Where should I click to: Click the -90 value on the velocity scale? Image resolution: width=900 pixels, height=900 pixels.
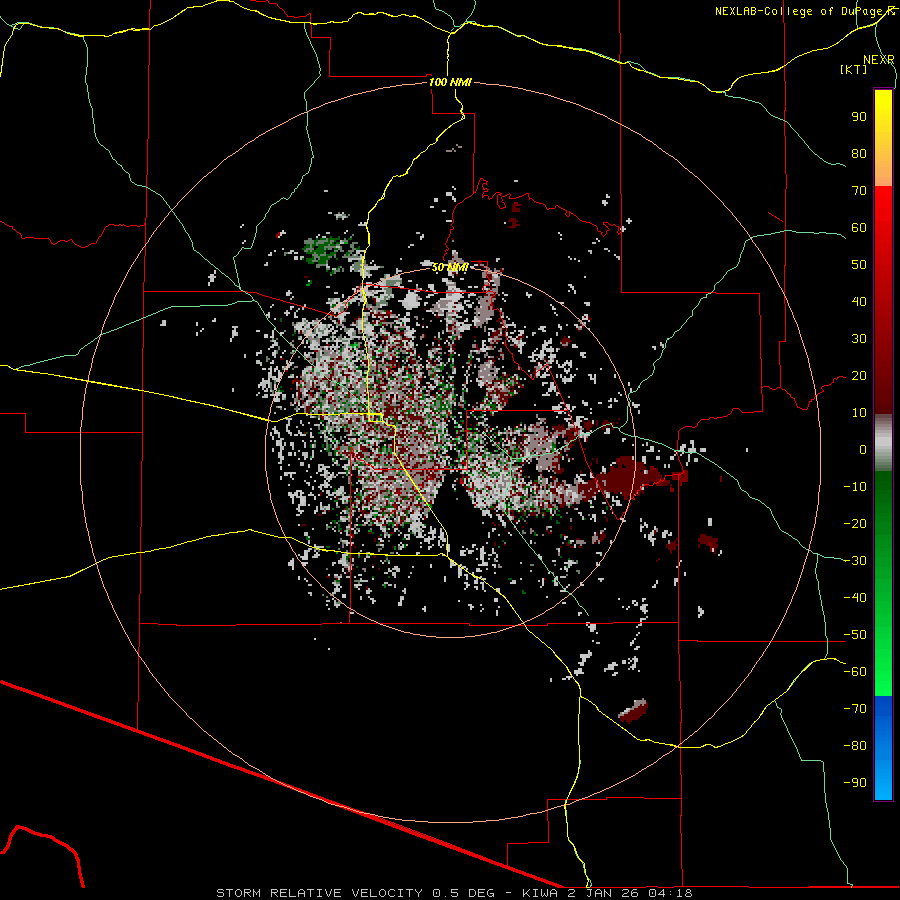tap(855, 783)
